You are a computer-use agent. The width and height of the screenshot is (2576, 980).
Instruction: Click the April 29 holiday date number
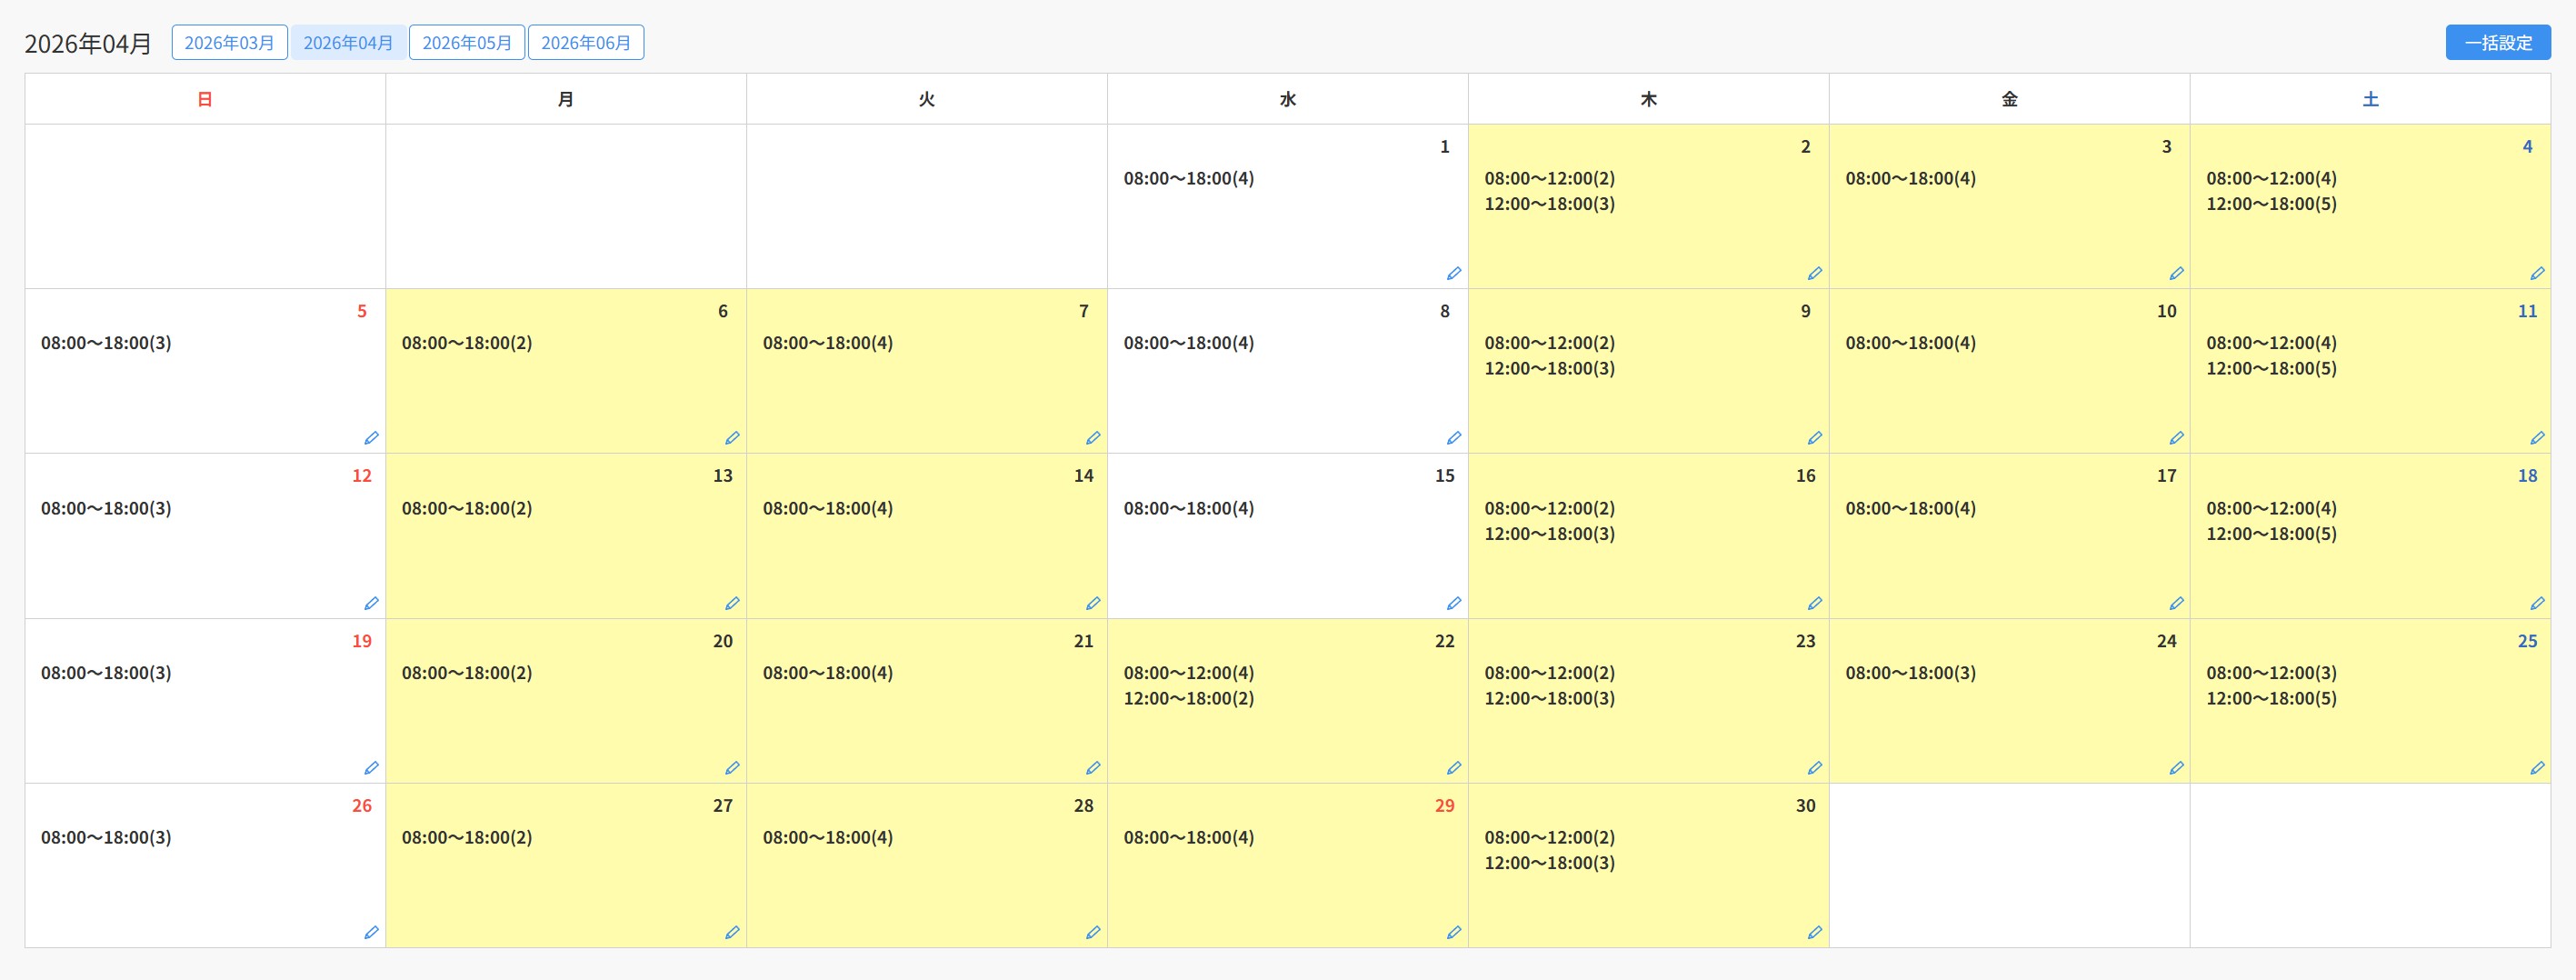(x=1444, y=806)
